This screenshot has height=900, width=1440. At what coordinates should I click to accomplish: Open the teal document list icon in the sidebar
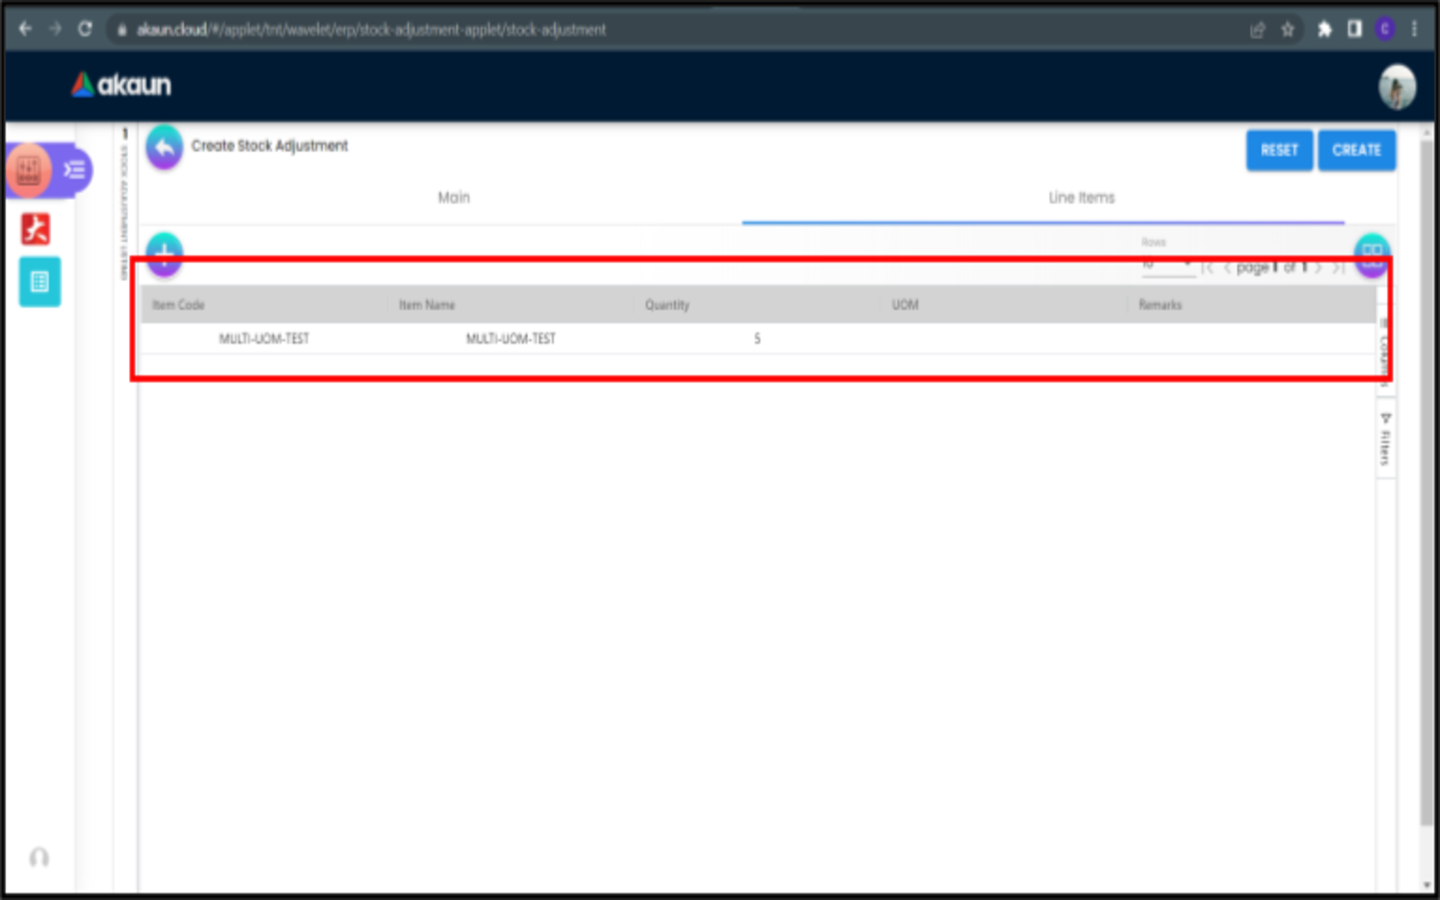pyautogui.click(x=40, y=282)
